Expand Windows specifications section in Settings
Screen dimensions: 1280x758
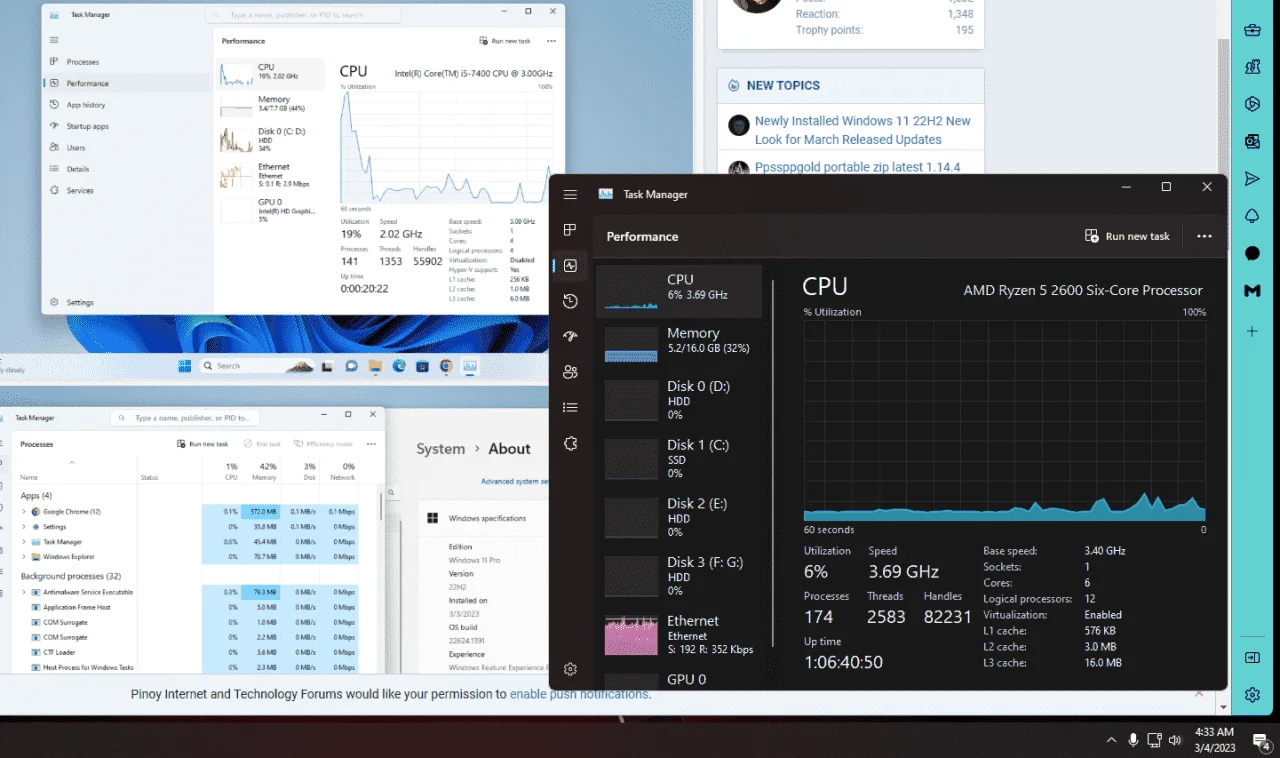[484, 518]
